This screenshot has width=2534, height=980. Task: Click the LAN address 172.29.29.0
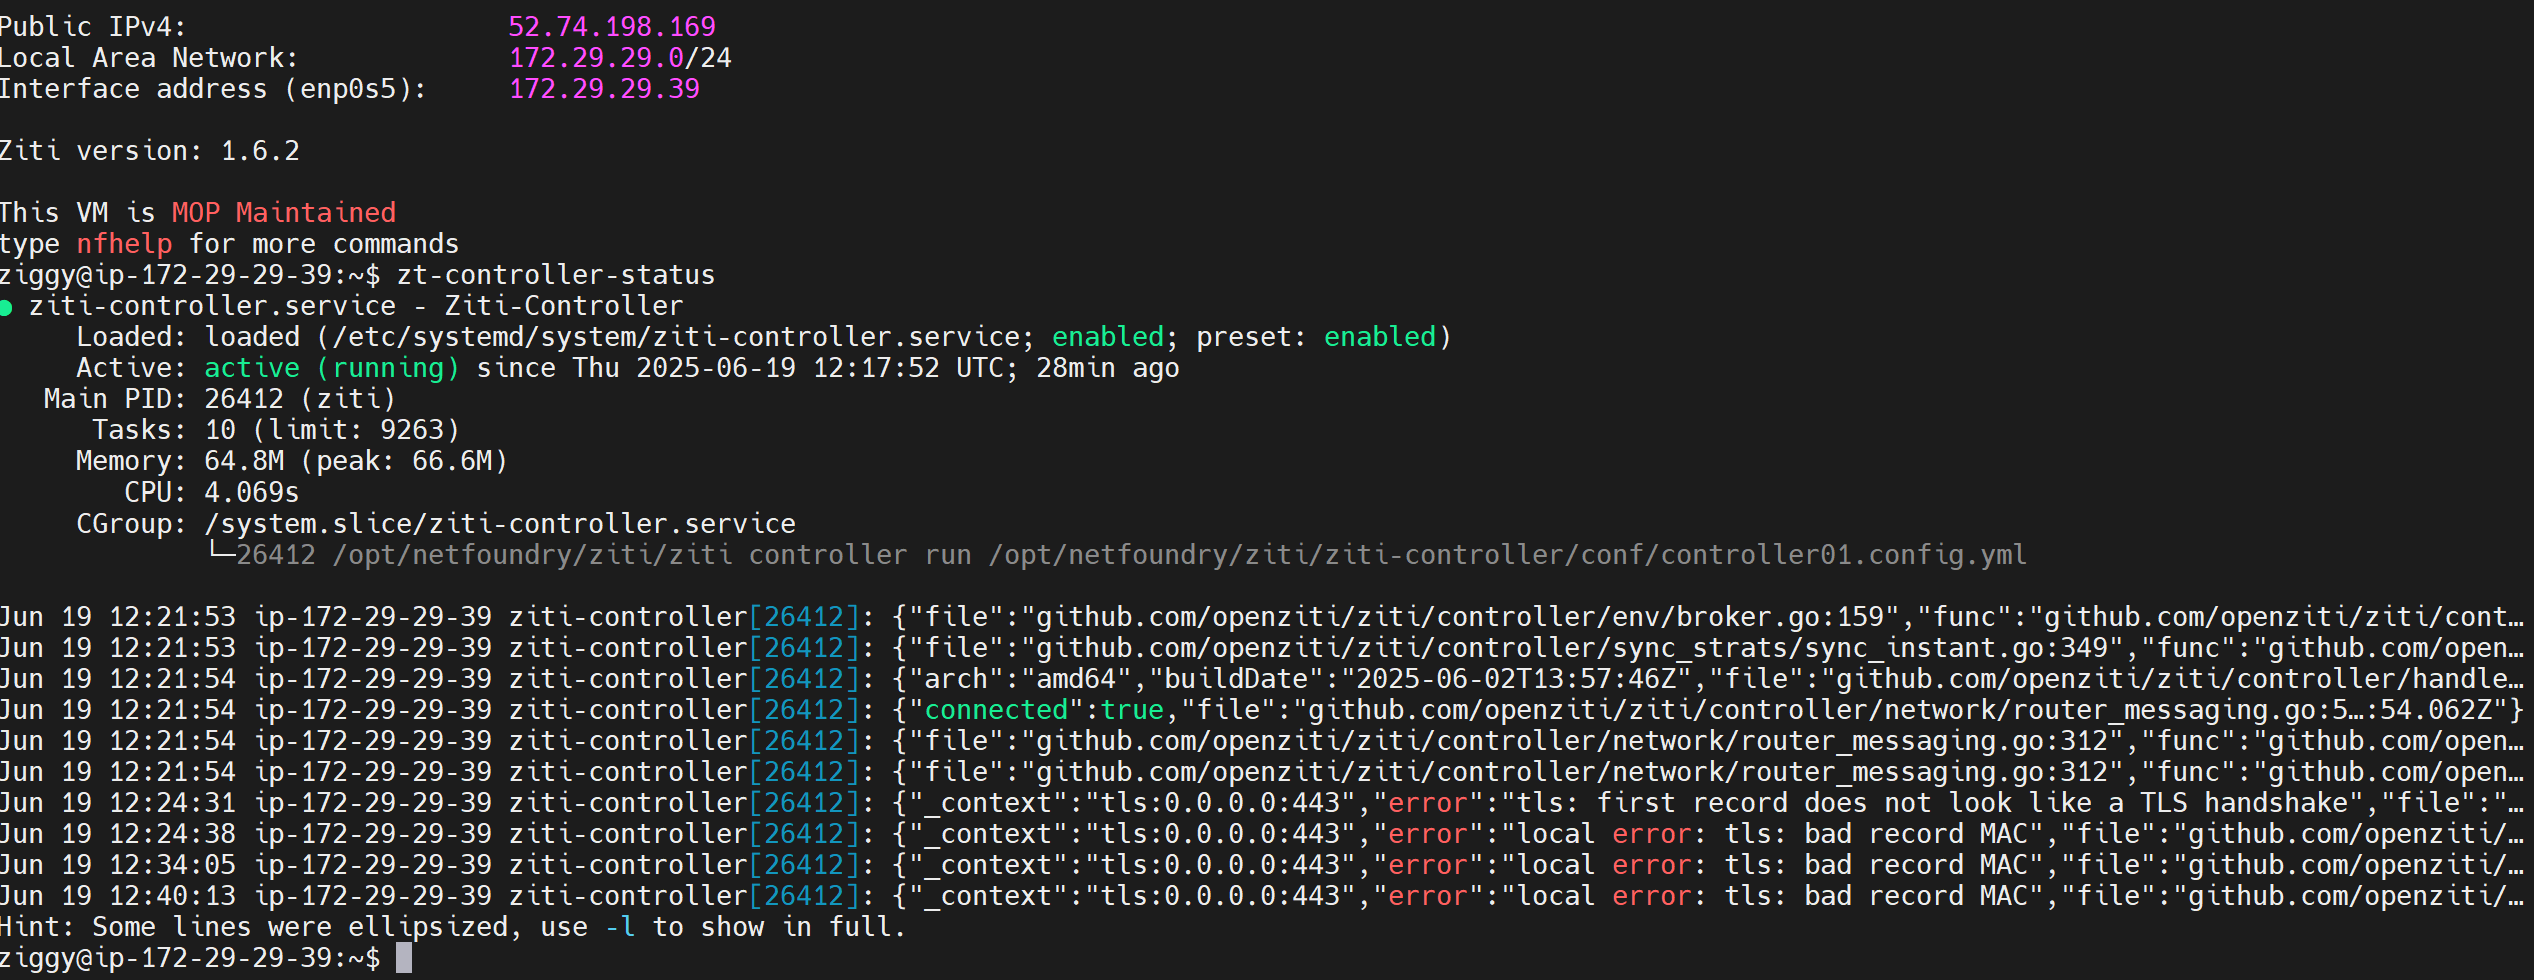click(x=596, y=58)
